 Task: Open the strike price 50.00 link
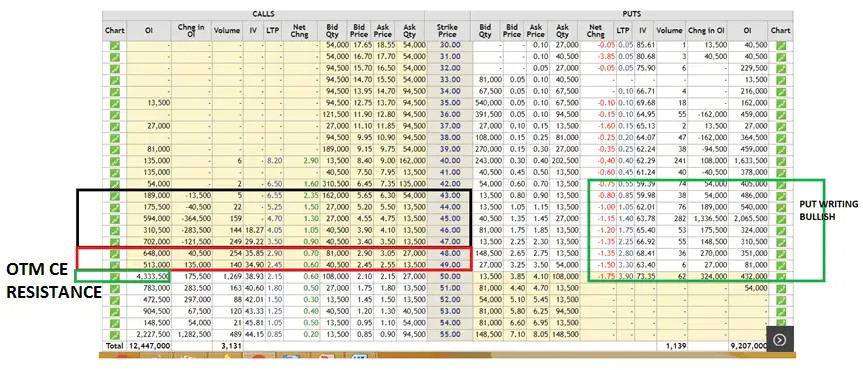pyautogui.click(x=450, y=276)
